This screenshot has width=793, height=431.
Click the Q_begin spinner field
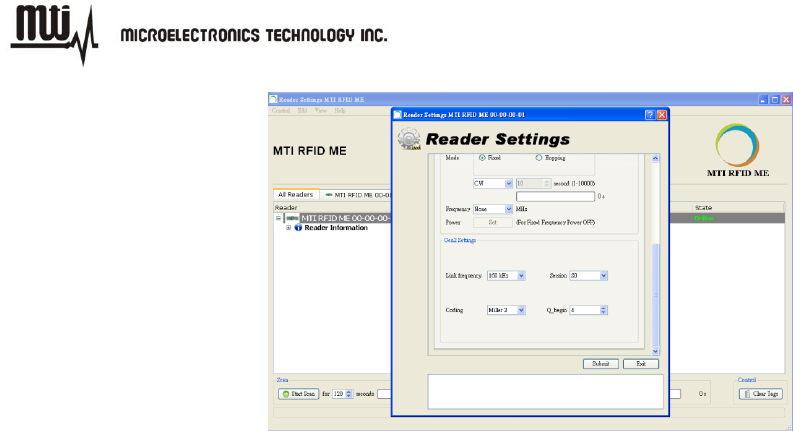coord(589,310)
